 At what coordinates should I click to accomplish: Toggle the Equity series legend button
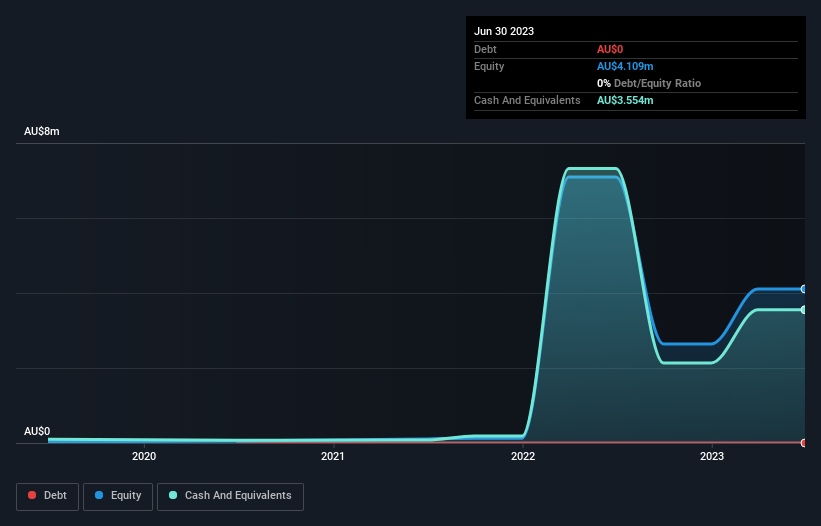point(118,496)
